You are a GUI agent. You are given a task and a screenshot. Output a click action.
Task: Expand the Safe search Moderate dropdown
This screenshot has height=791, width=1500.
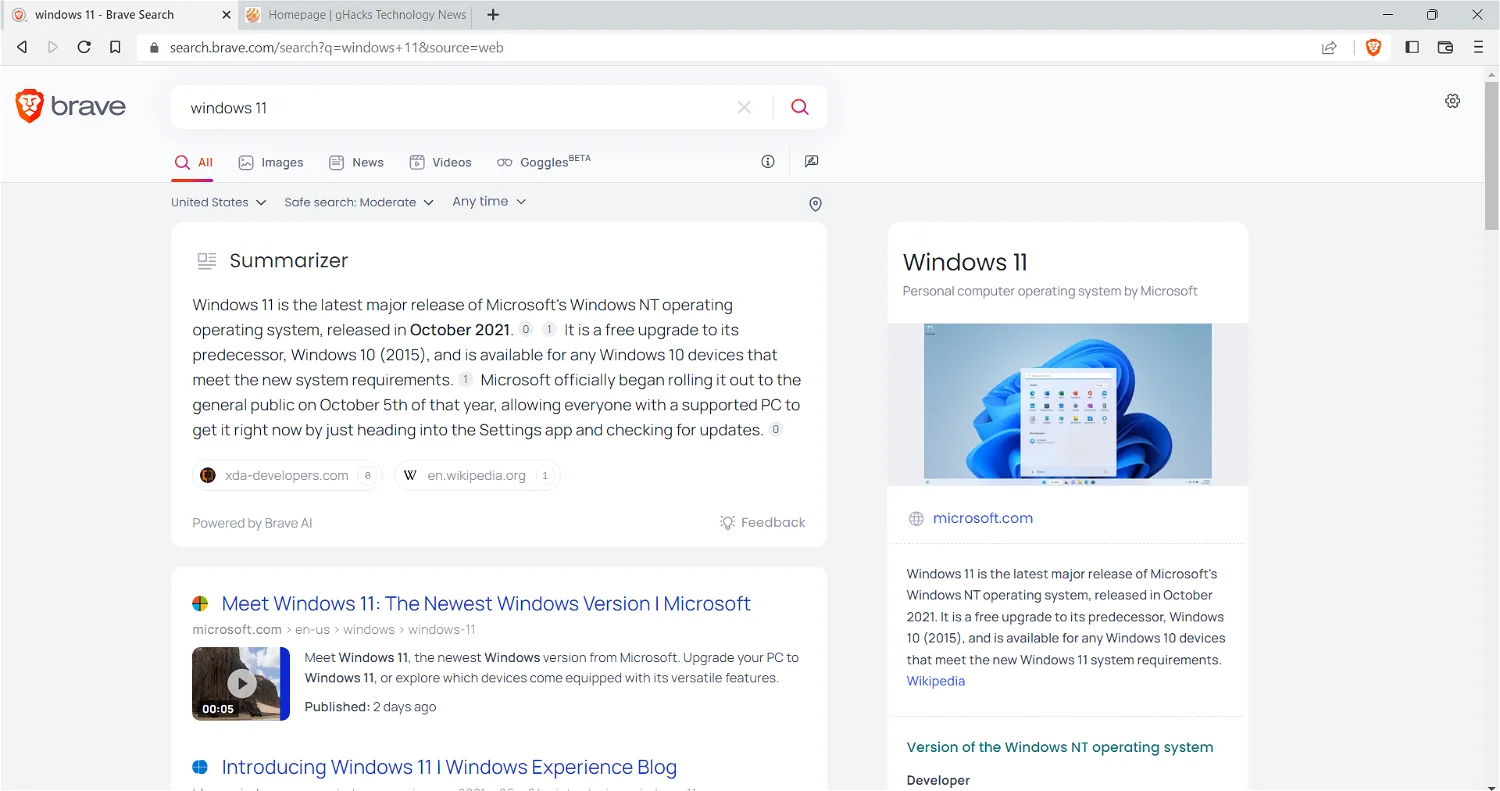click(x=358, y=202)
